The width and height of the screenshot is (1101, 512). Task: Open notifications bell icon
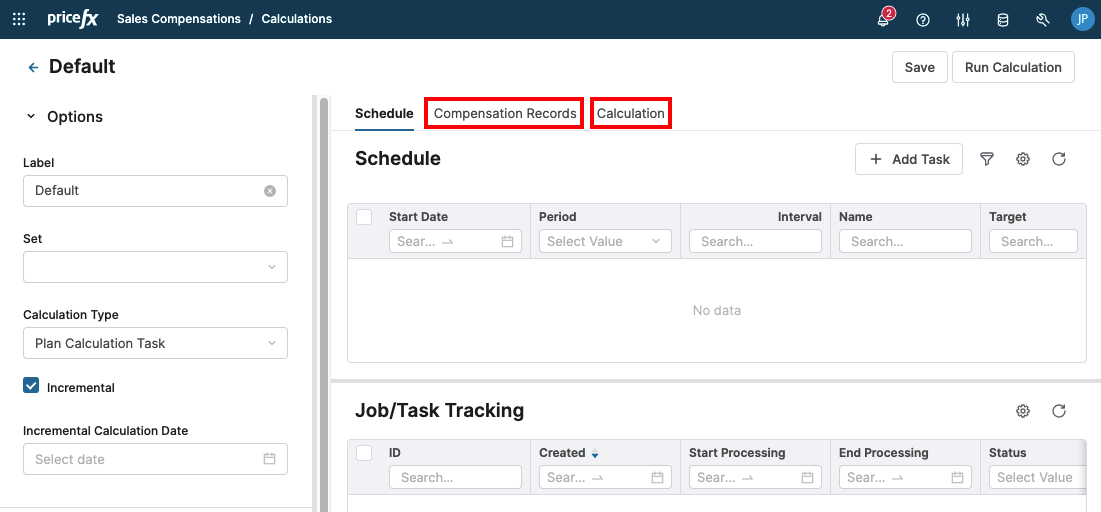pyautogui.click(x=883, y=20)
